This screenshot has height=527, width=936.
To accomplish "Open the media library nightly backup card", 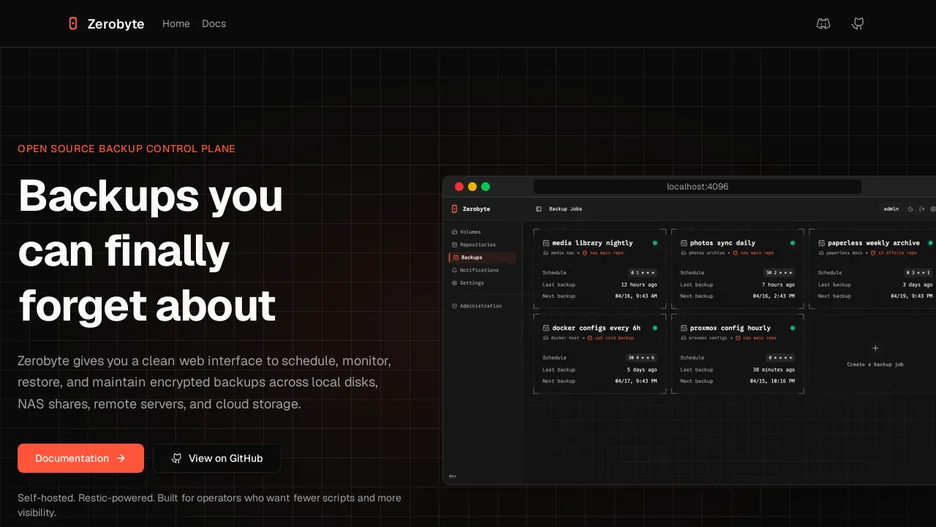I will [x=599, y=269].
